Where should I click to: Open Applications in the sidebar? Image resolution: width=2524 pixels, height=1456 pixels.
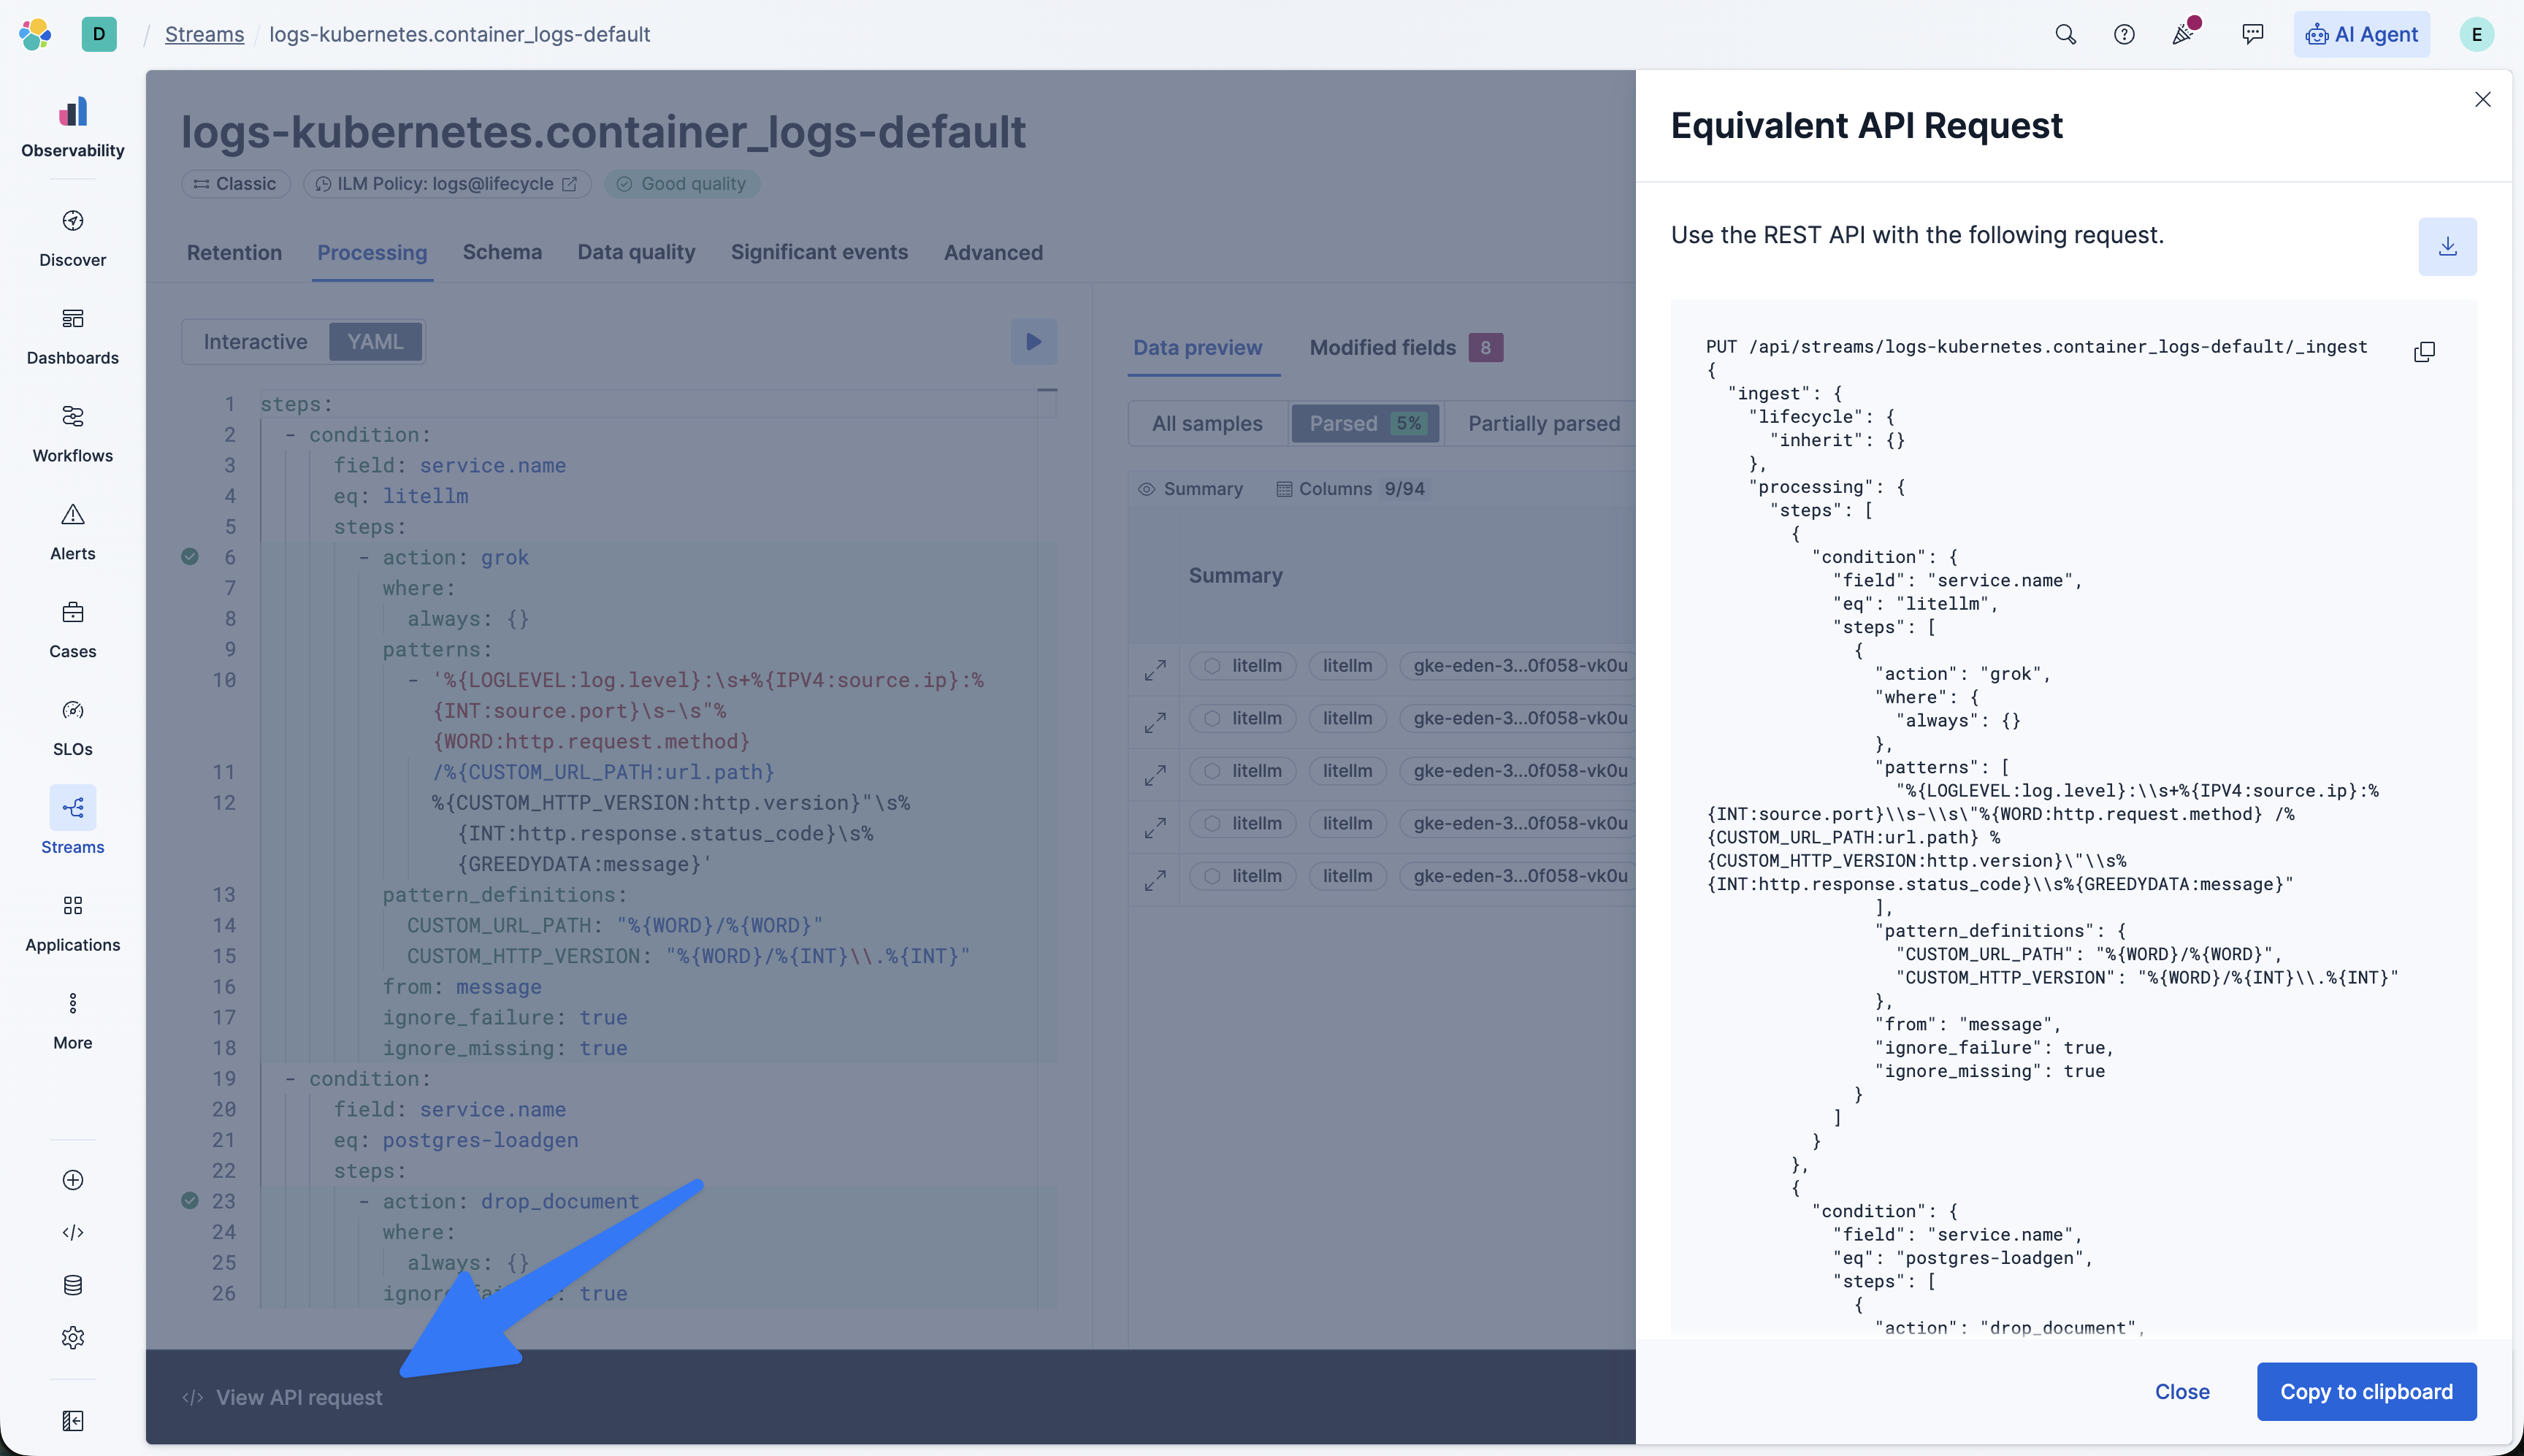(72, 923)
